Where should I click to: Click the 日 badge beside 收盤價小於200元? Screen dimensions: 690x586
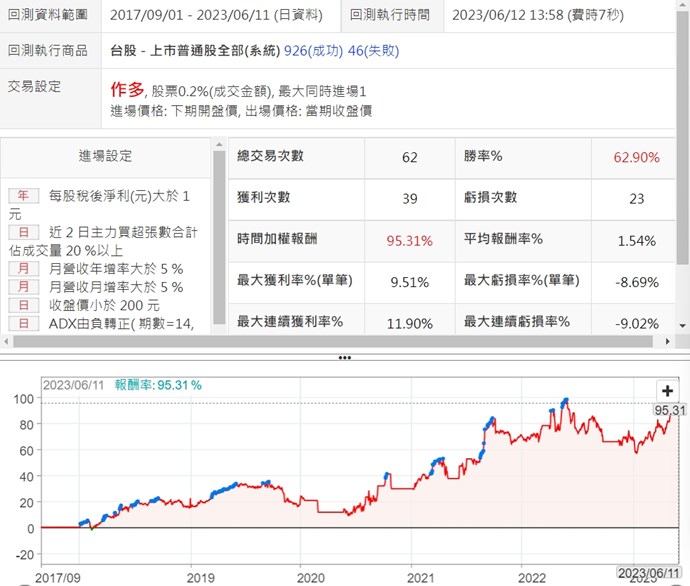coord(21,304)
